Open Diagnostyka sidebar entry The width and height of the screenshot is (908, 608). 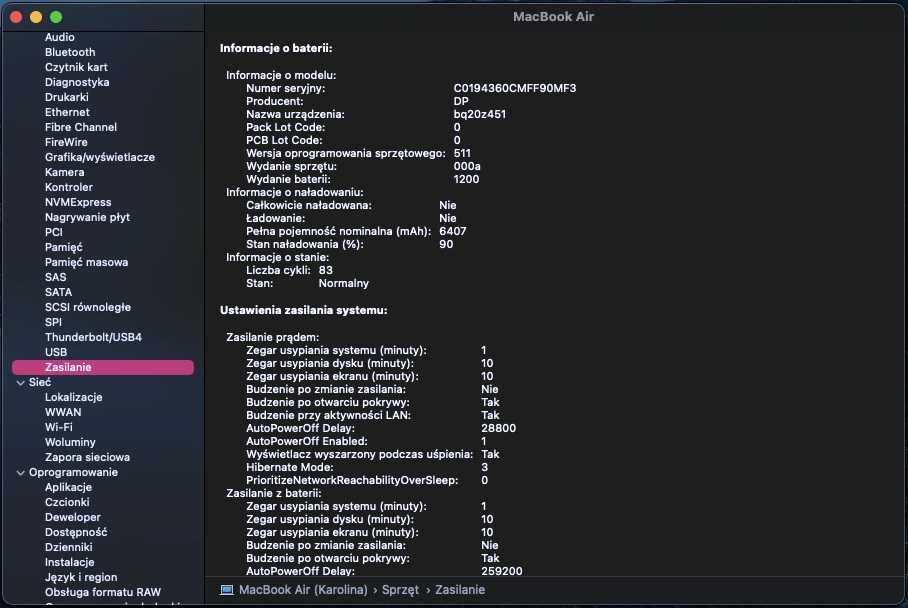77,82
